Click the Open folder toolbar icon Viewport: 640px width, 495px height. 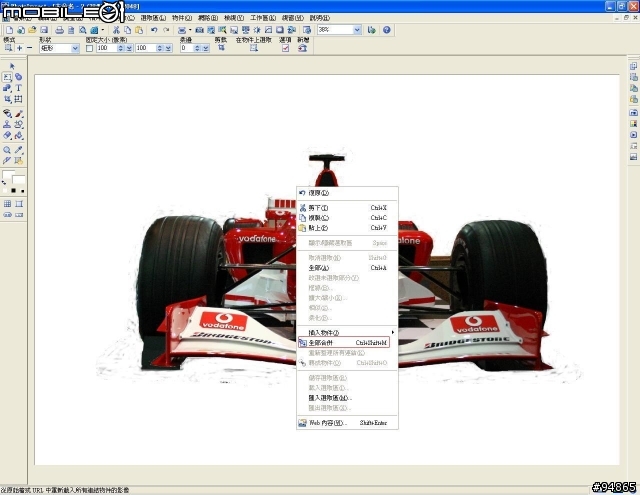[32, 30]
